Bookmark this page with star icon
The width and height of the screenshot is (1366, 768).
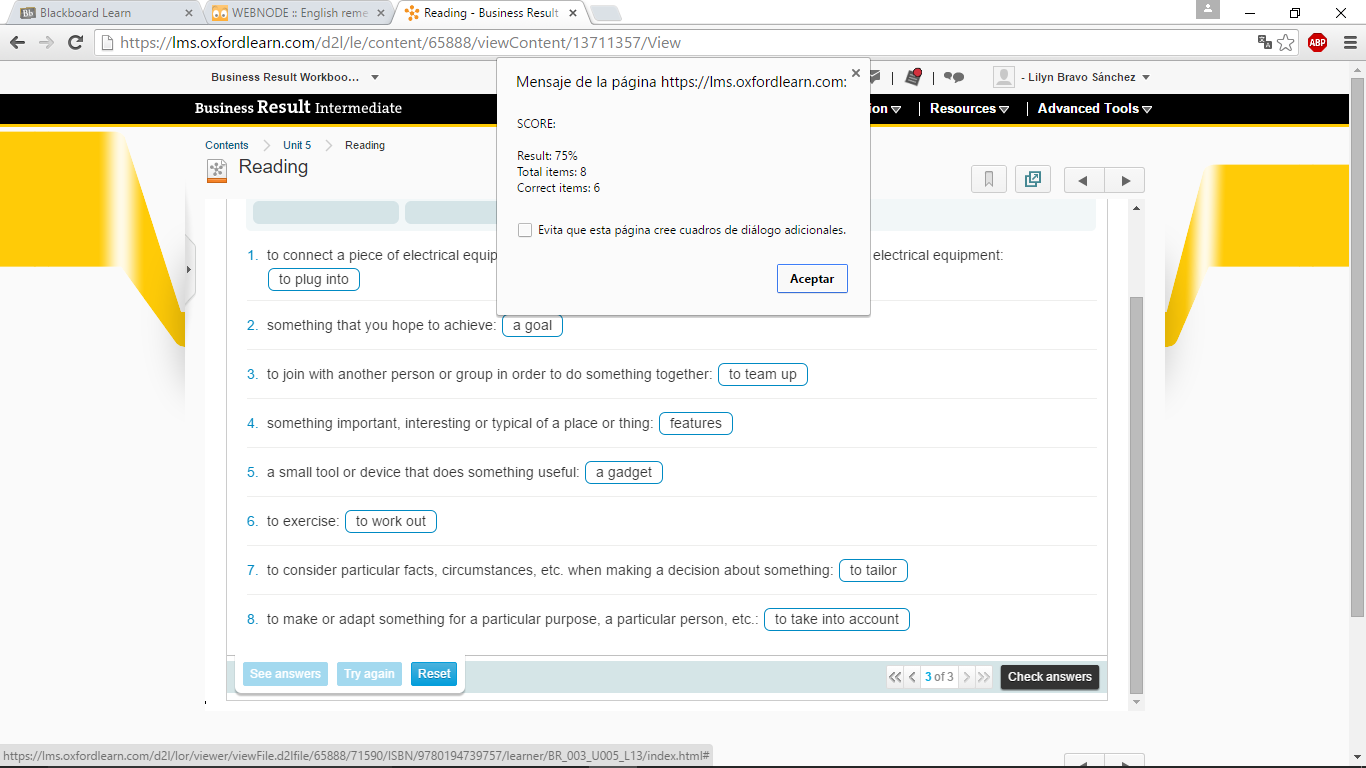pos(1286,42)
